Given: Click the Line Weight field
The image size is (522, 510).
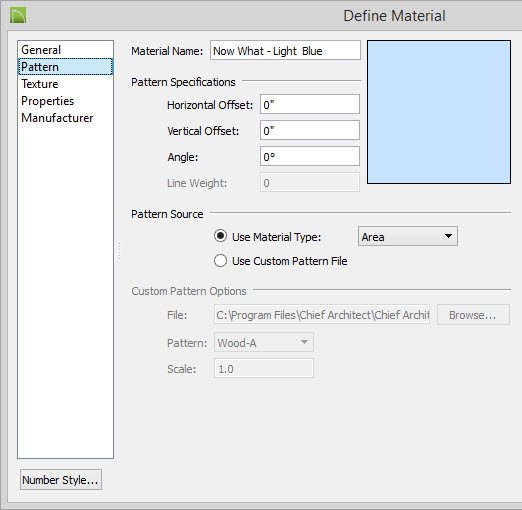Looking at the screenshot, I should click(x=310, y=182).
